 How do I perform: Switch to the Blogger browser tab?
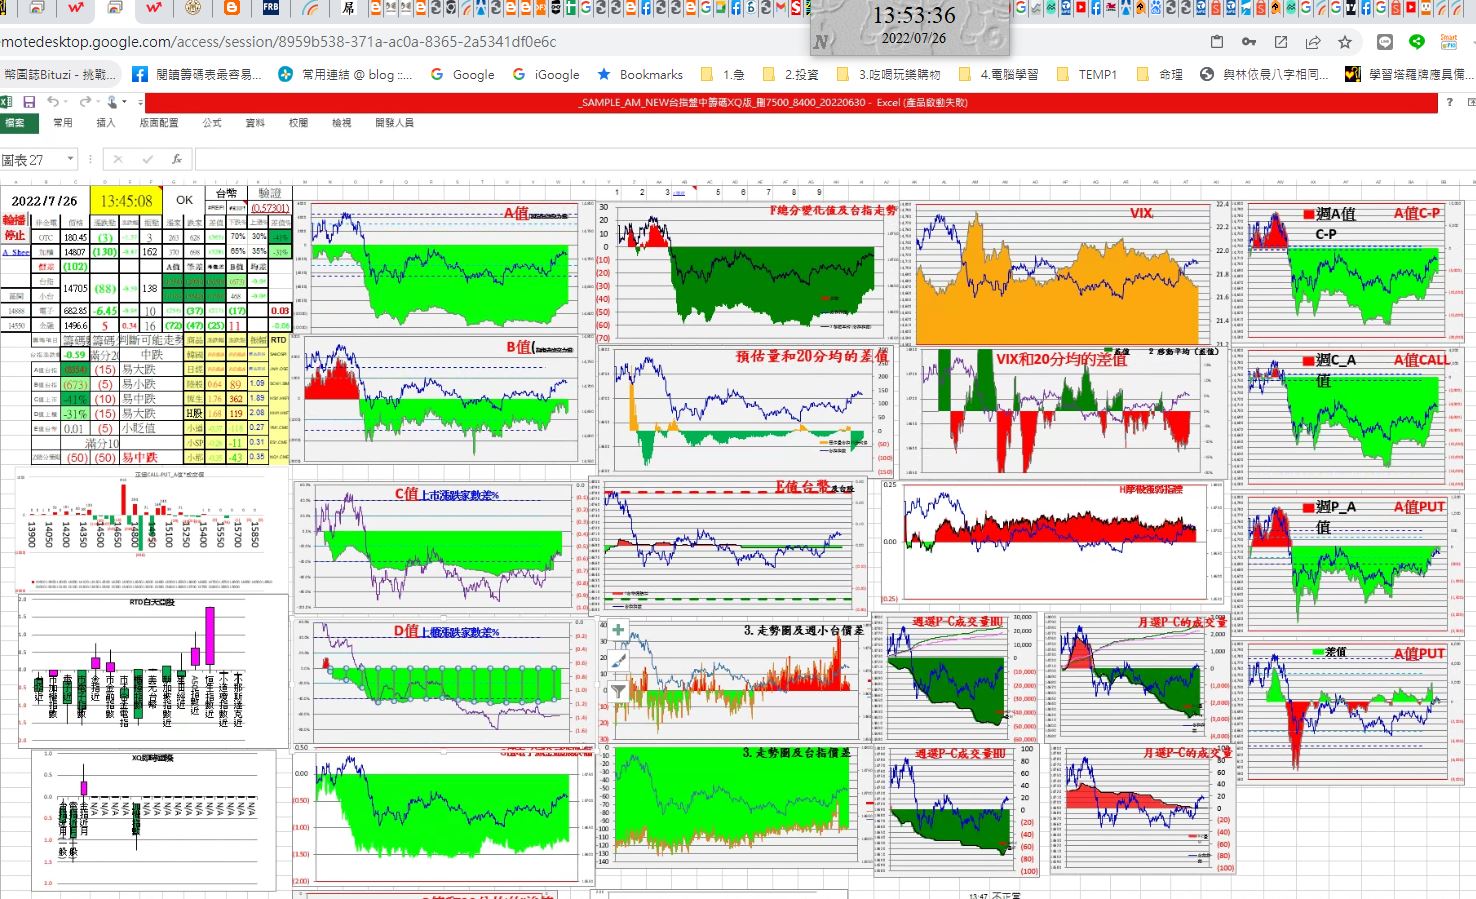(x=232, y=8)
